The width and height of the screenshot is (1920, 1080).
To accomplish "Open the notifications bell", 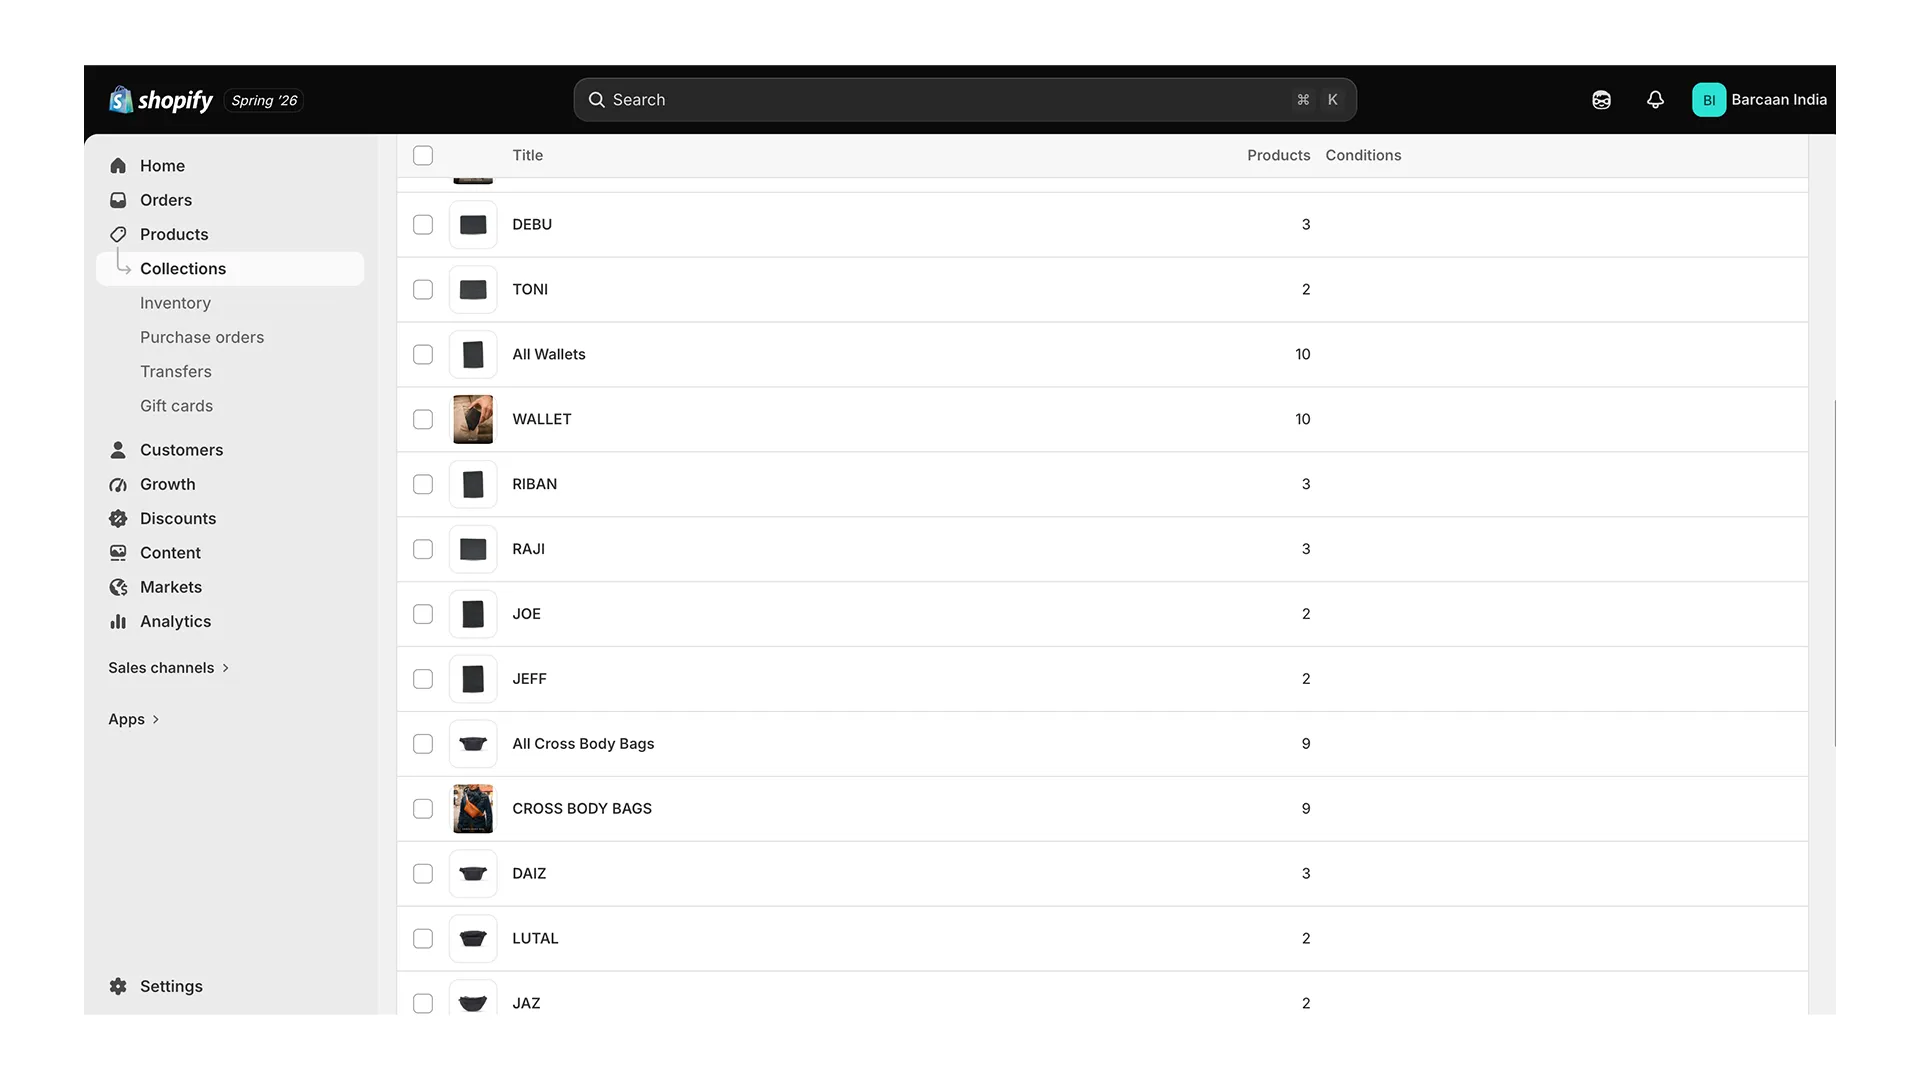I will 1655,100.
